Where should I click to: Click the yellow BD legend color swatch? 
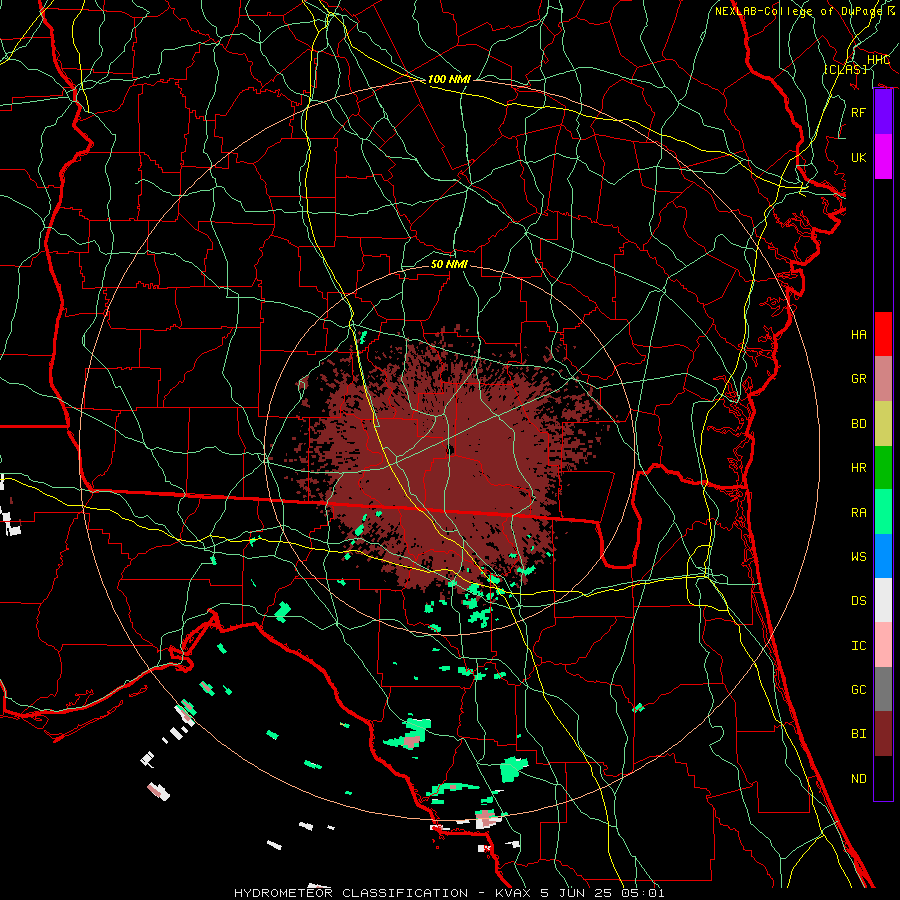pos(883,424)
